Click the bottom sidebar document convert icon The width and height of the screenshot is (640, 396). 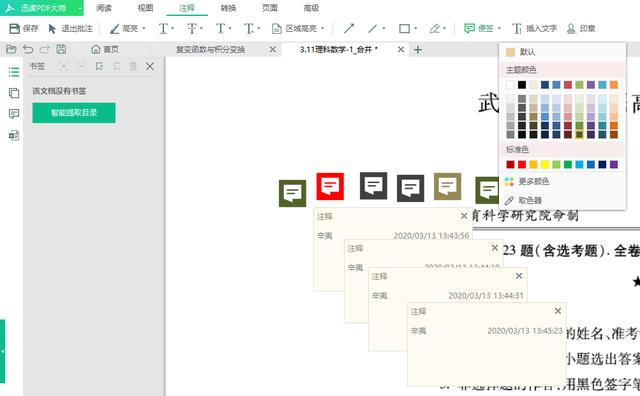pos(14,135)
